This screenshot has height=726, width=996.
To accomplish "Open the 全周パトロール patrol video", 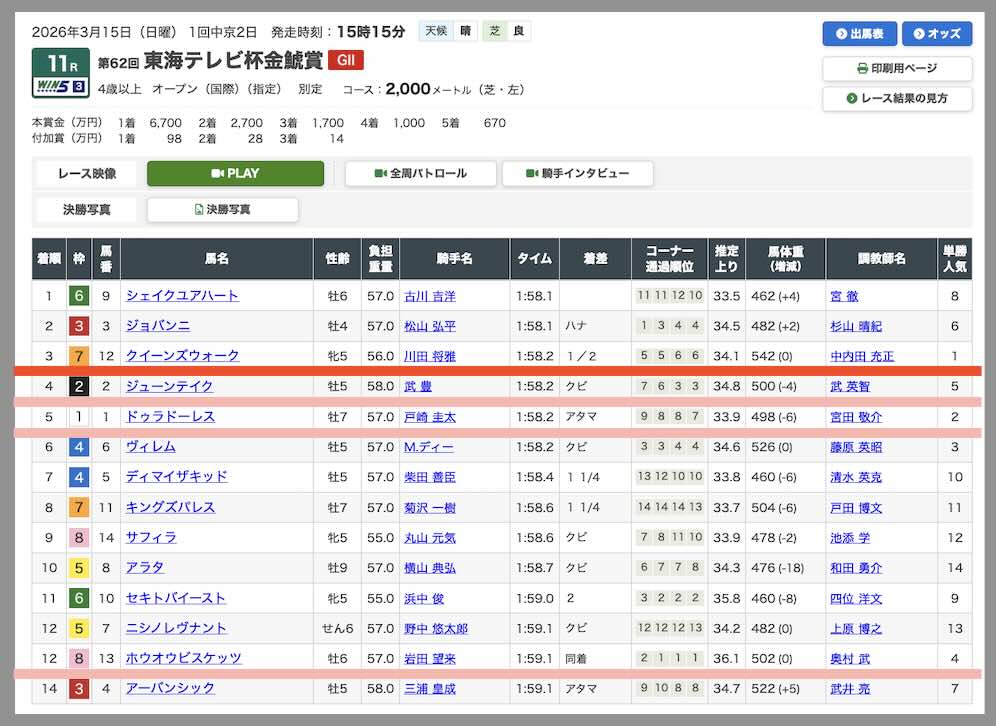I will coord(419,173).
